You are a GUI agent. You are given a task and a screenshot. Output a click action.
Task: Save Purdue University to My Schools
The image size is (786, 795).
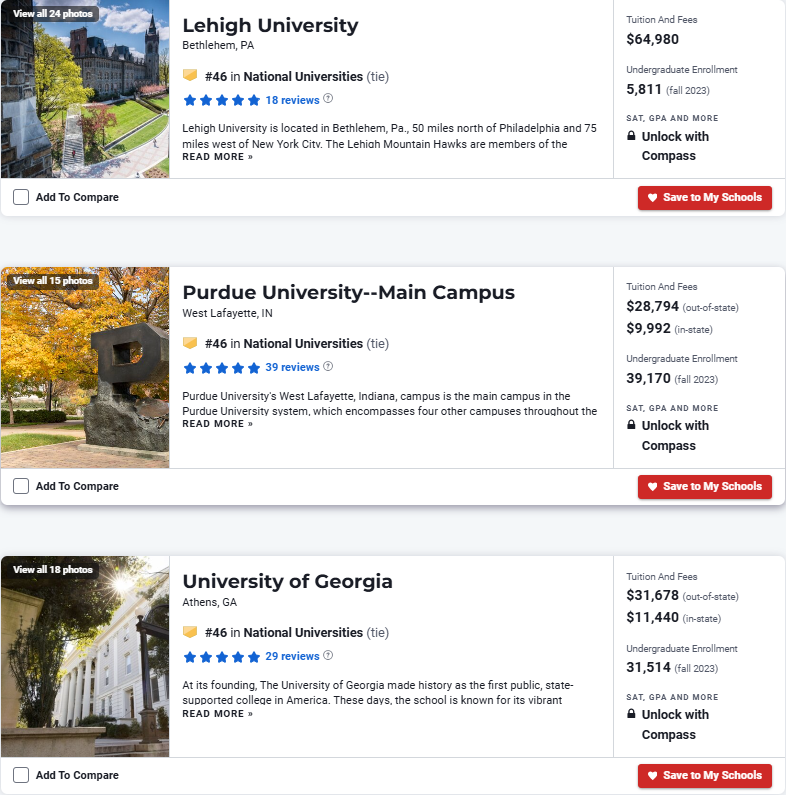704,486
